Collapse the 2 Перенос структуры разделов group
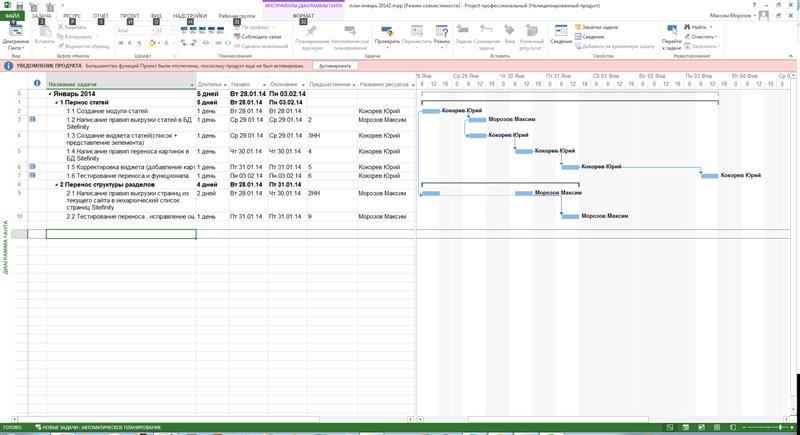The height and width of the screenshot is (435, 800). tap(56, 184)
